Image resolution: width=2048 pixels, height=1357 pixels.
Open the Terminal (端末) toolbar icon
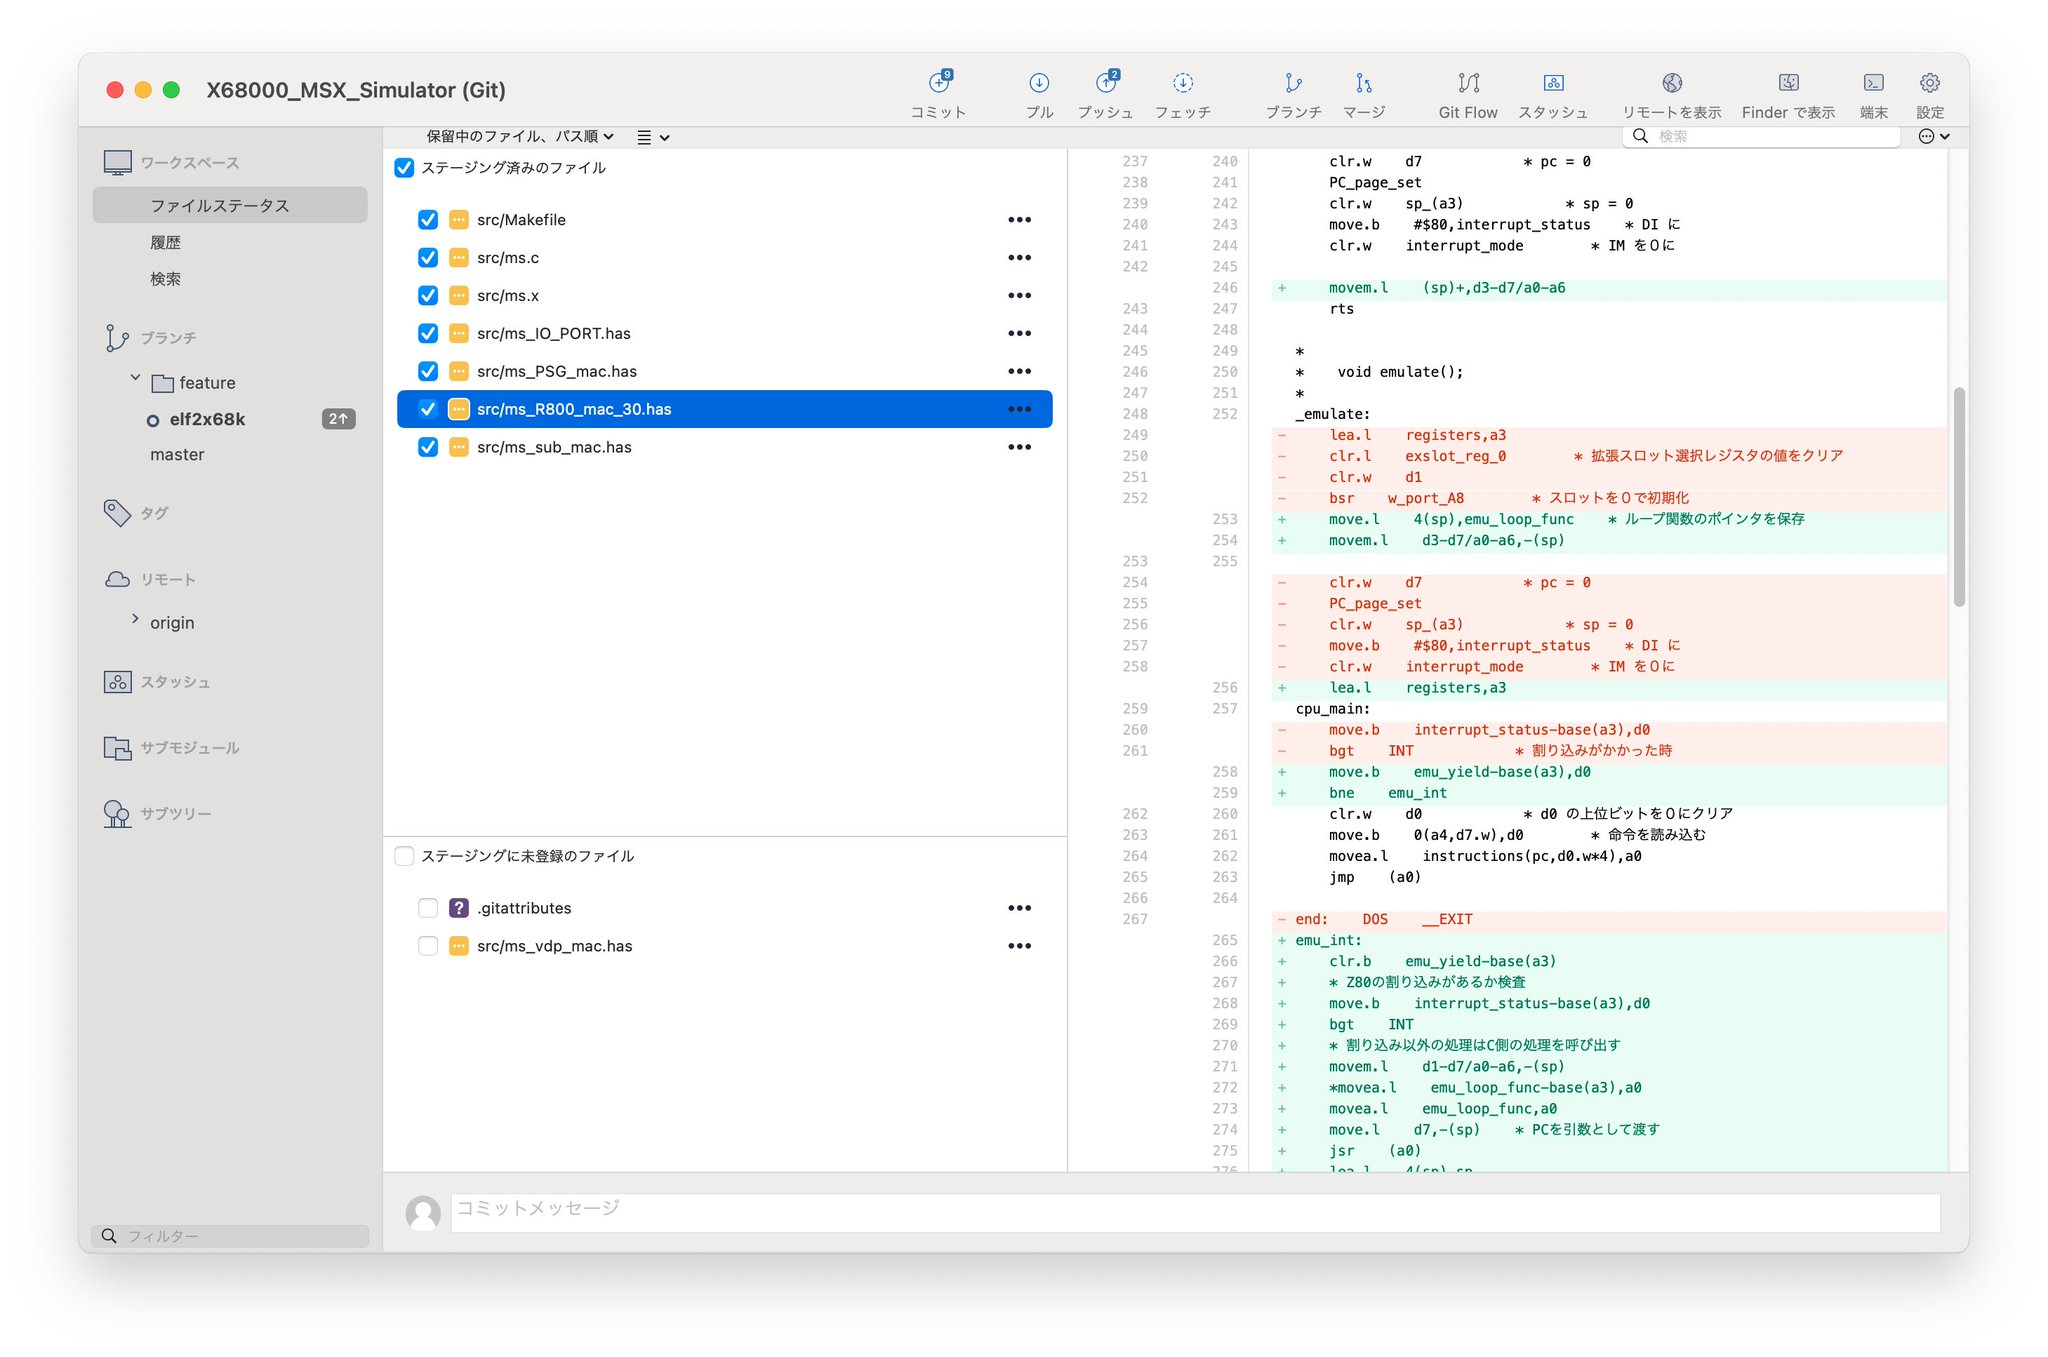pyautogui.click(x=1874, y=83)
